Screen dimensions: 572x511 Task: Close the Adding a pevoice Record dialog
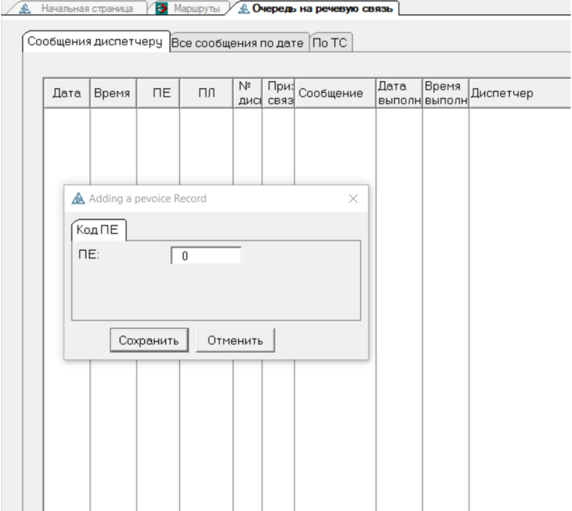pyautogui.click(x=353, y=199)
